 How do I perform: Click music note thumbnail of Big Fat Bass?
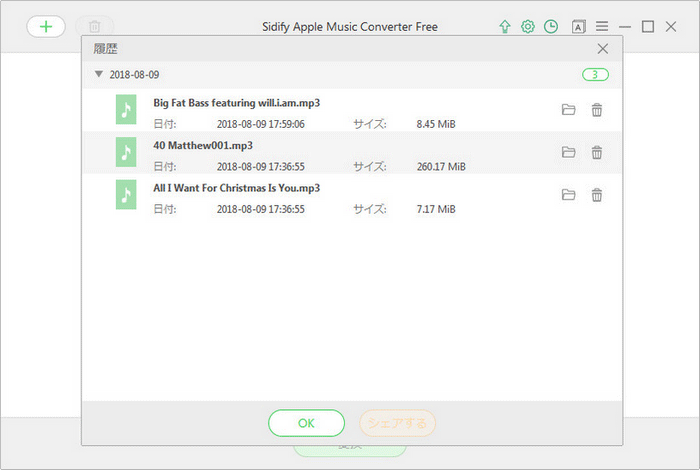tap(126, 109)
